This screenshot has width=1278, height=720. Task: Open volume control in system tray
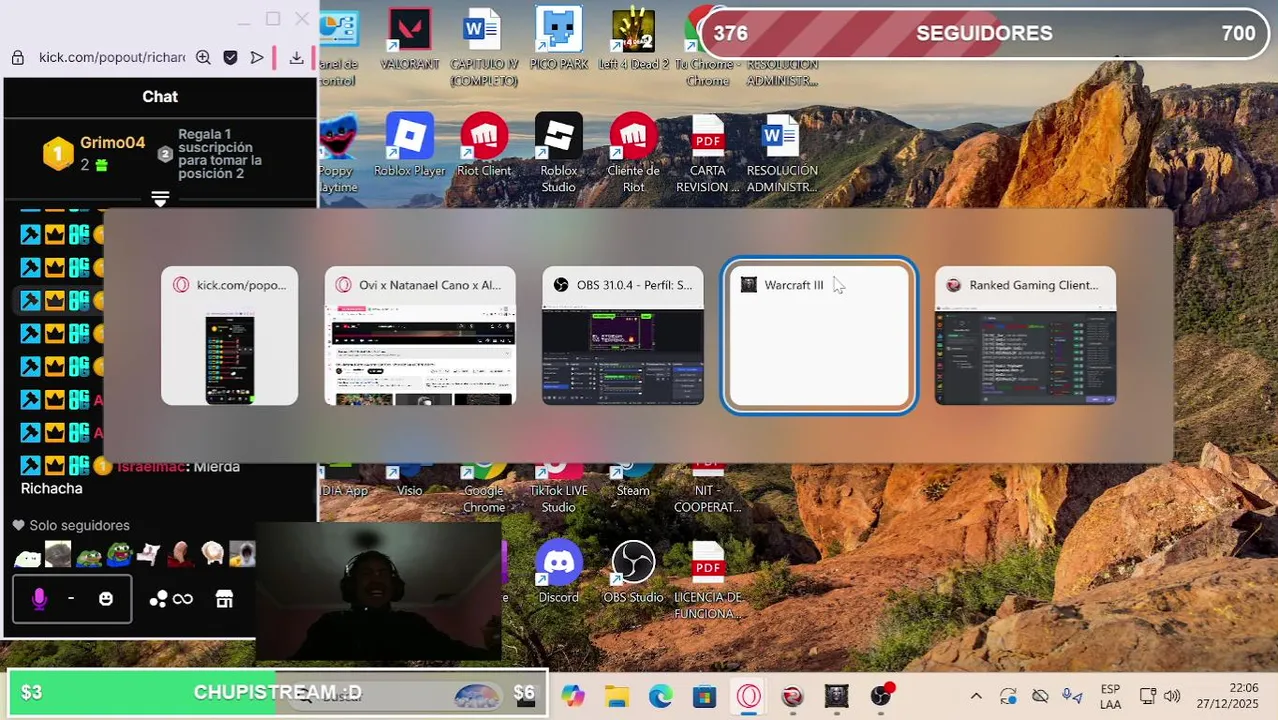(x=1172, y=696)
